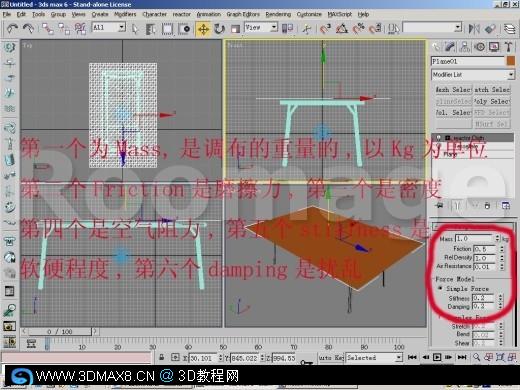Click the Vol. Select modifier button

point(454,113)
